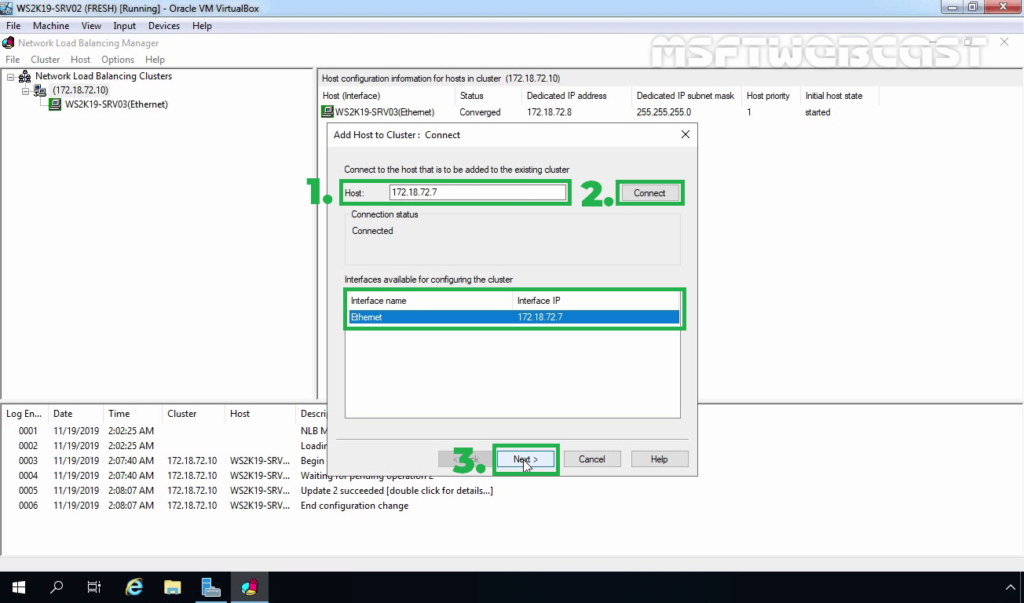
Task: Select the (172.18.72.10) cluster tree item
Action: (80, 91)
